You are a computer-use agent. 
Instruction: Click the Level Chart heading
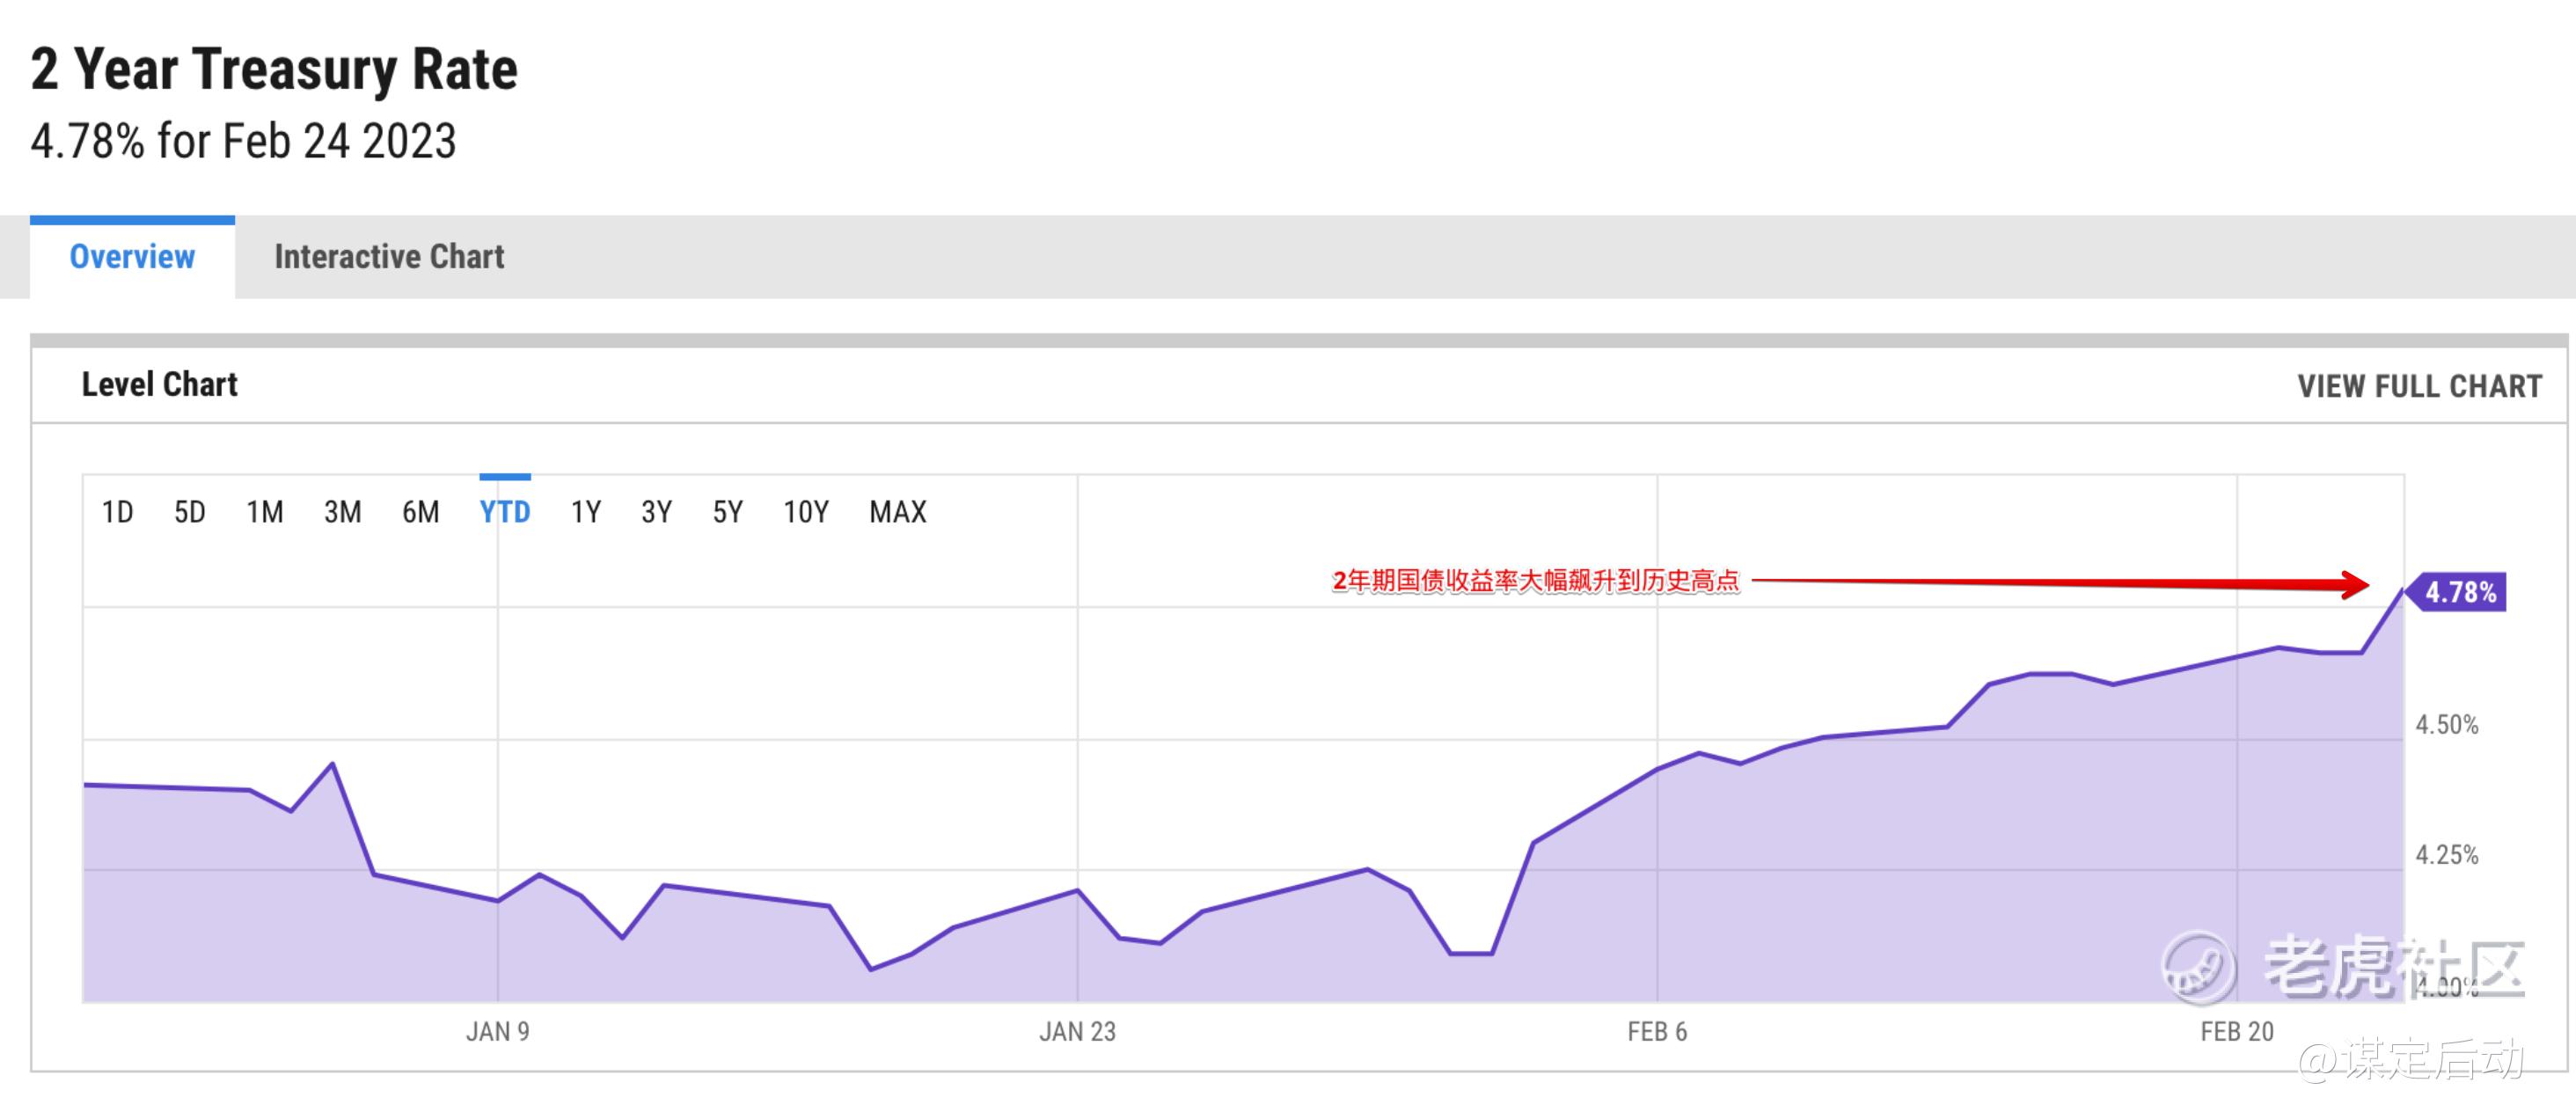click(159, 385)
